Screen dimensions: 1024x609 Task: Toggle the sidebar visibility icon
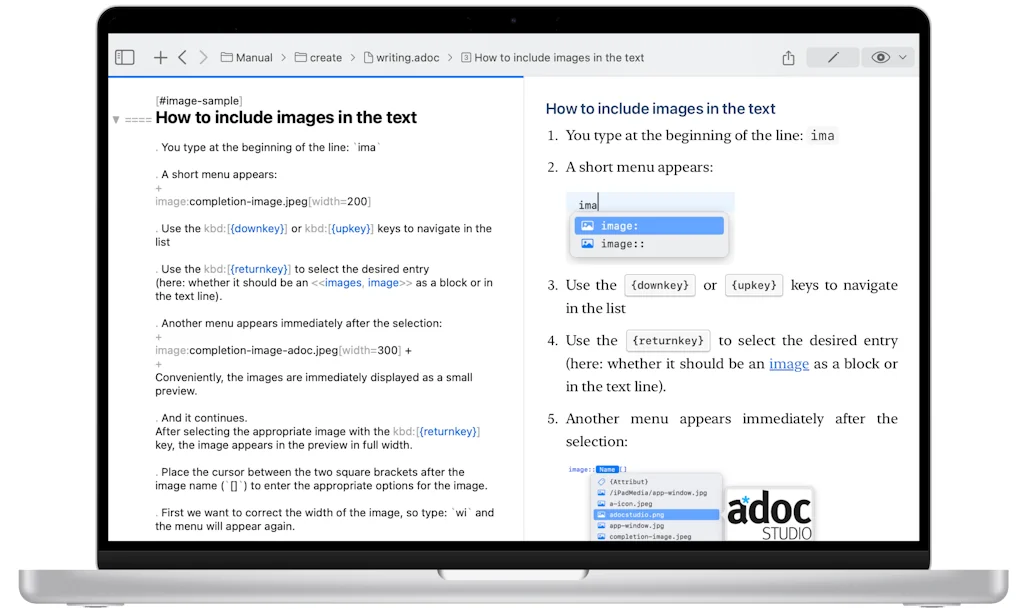tap(124, 57)
